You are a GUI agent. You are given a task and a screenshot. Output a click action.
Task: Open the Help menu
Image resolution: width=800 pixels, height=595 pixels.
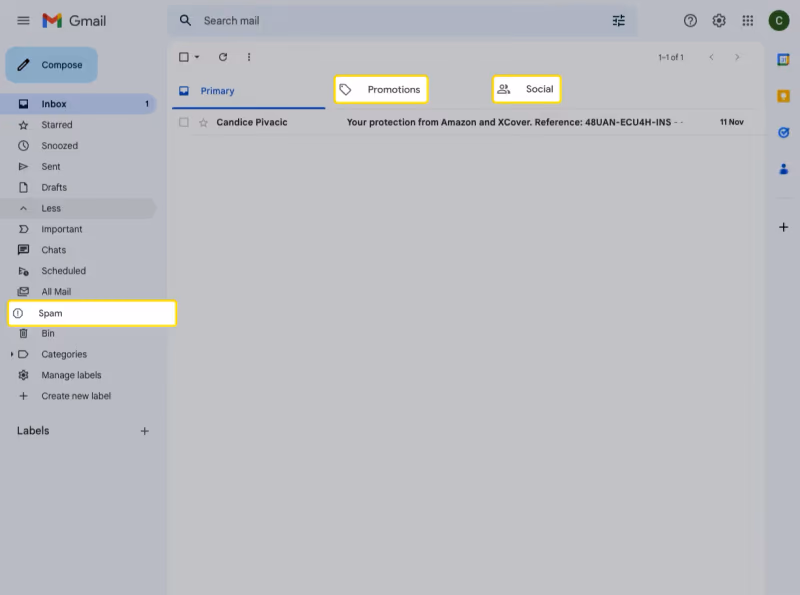pyautogui.click(x=689, y=20)
